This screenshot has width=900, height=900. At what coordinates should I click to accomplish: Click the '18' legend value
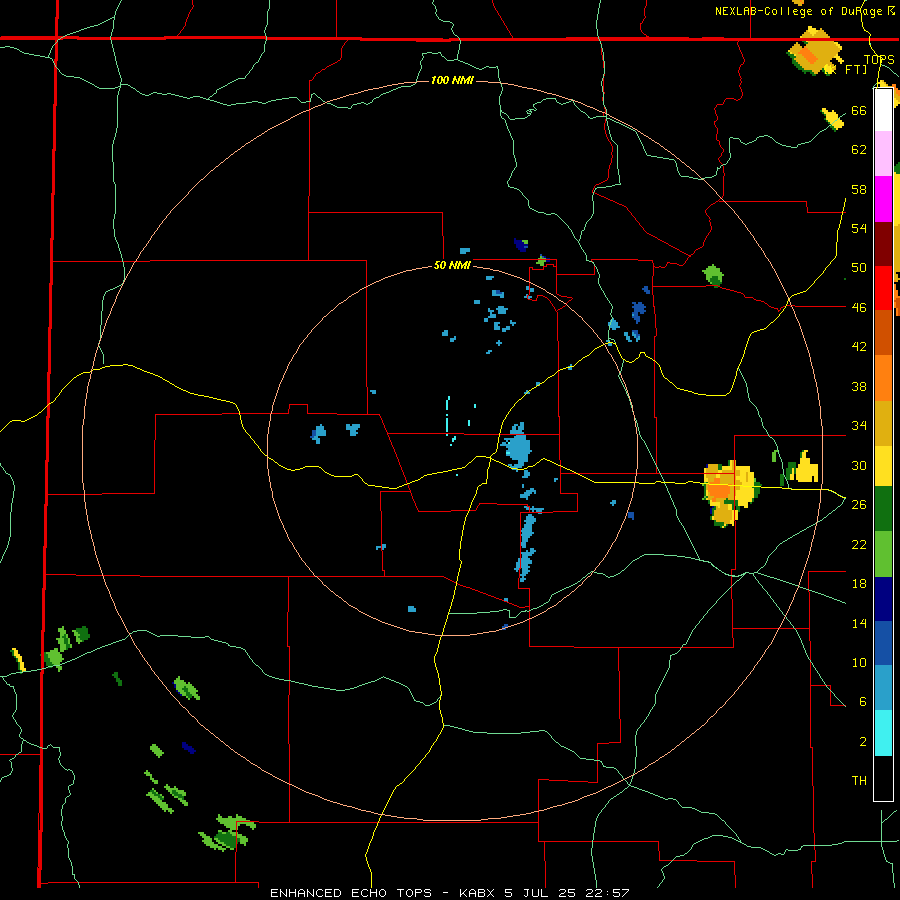click(x=859, y=584)
